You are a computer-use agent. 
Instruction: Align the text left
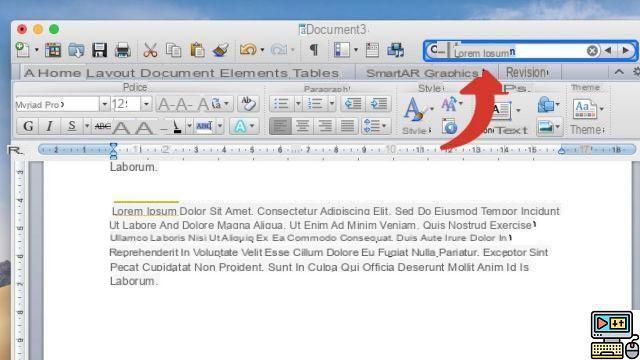pyautogui.click(x=280, y=126)
